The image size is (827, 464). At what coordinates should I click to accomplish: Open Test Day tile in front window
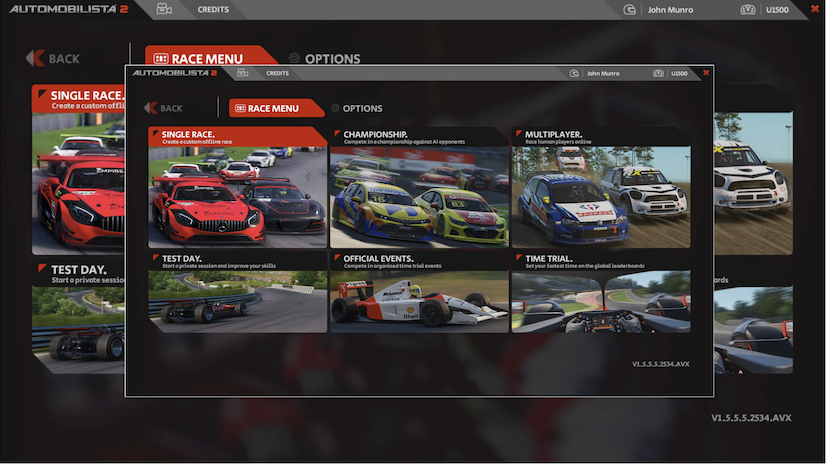[x=237, y=292]
